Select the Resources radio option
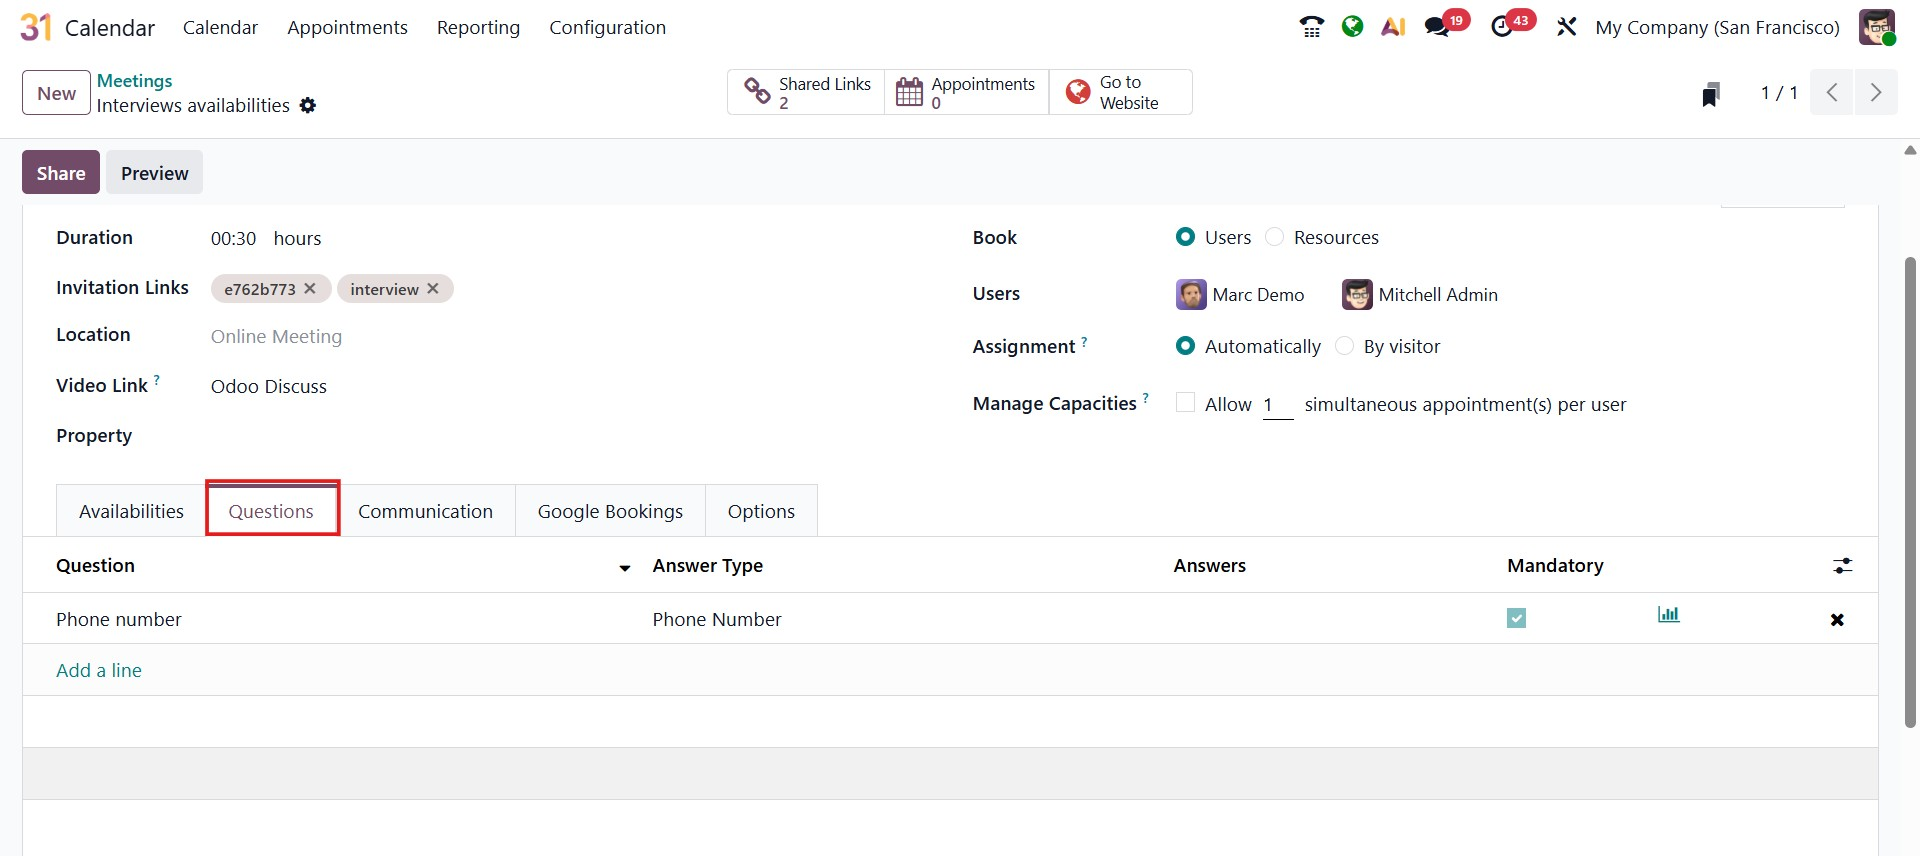Screen dimensions: 1920x856 coord(1275,237)
